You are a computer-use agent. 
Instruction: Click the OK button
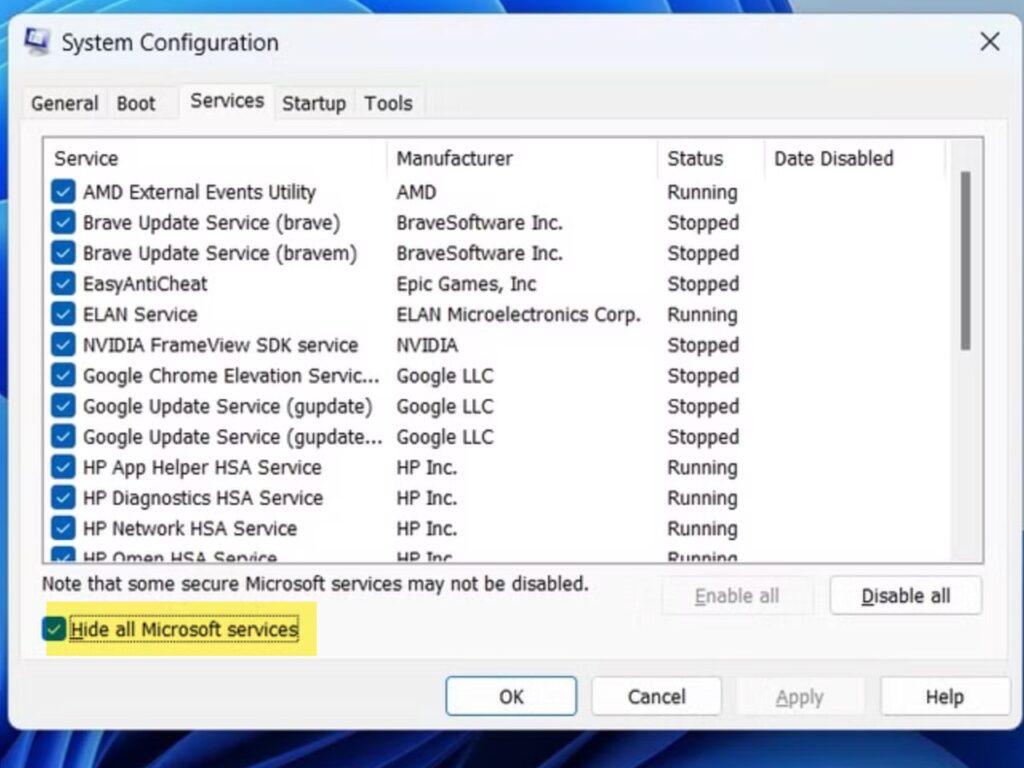pos(511,697)
